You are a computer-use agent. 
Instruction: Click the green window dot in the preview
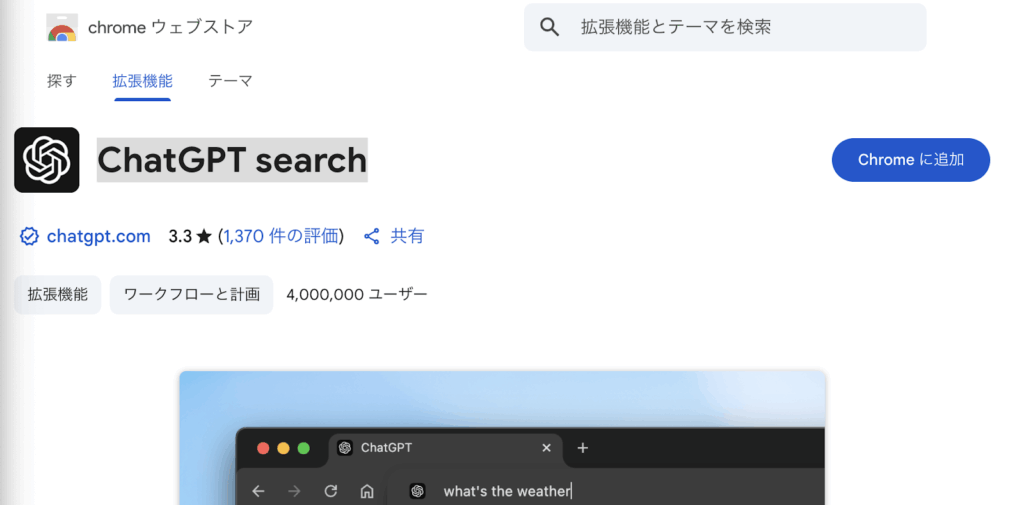pyautogui.click(x=304, y=448)
